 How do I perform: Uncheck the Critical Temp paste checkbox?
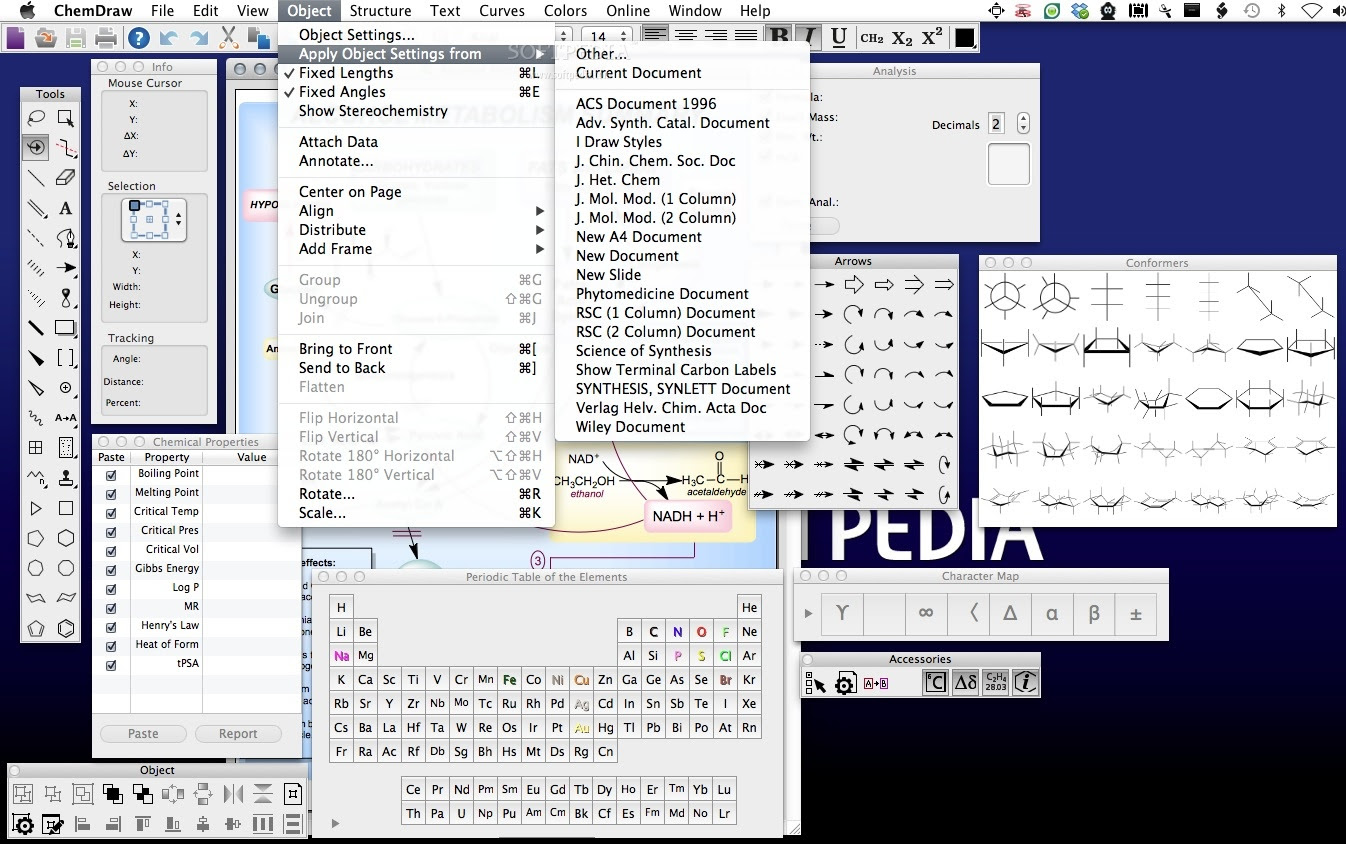pyautogui.click(x=111, y=512)
